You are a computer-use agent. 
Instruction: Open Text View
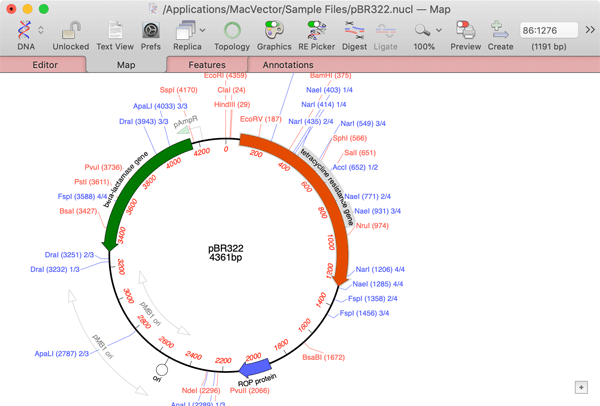tap(115, 30)
